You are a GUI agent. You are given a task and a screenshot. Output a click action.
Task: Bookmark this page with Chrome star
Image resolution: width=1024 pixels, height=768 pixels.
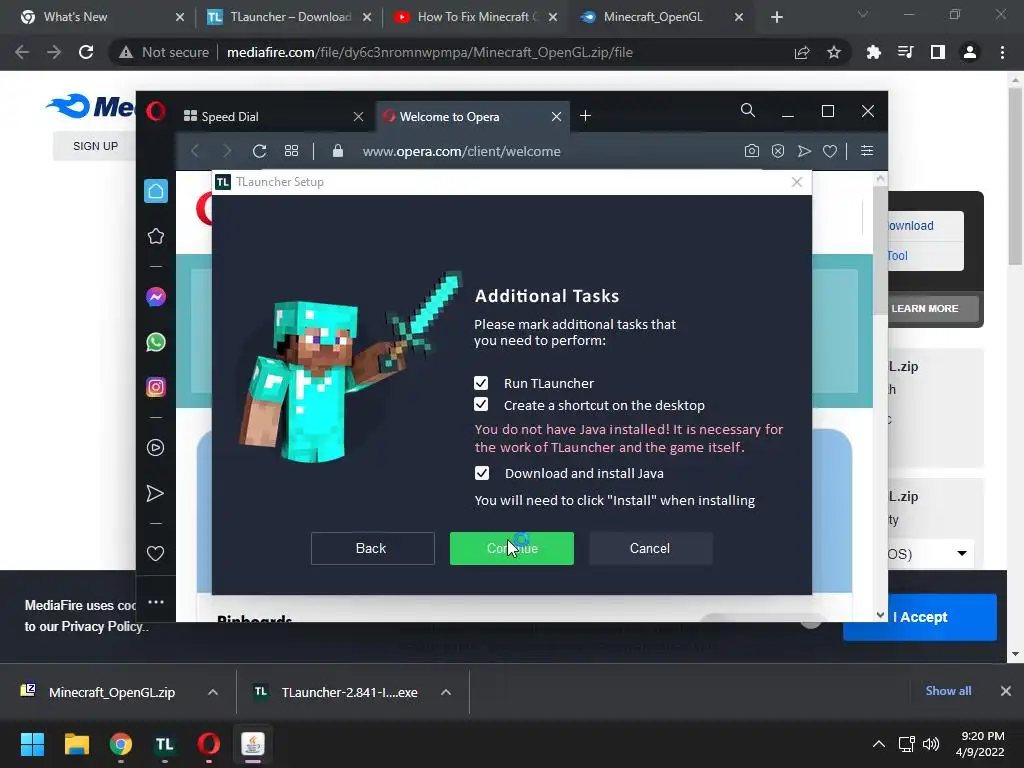[x=834, y=52]
